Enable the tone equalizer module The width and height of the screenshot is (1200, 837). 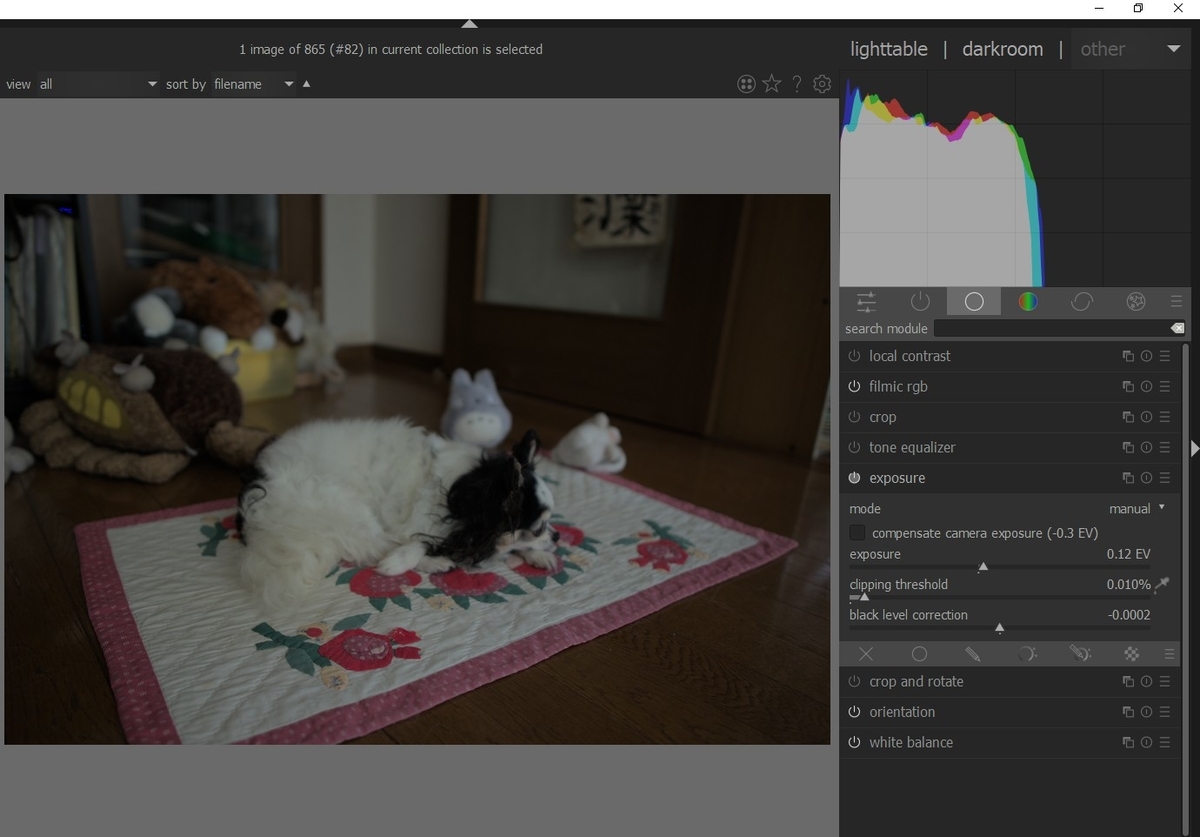click(854, 447)
